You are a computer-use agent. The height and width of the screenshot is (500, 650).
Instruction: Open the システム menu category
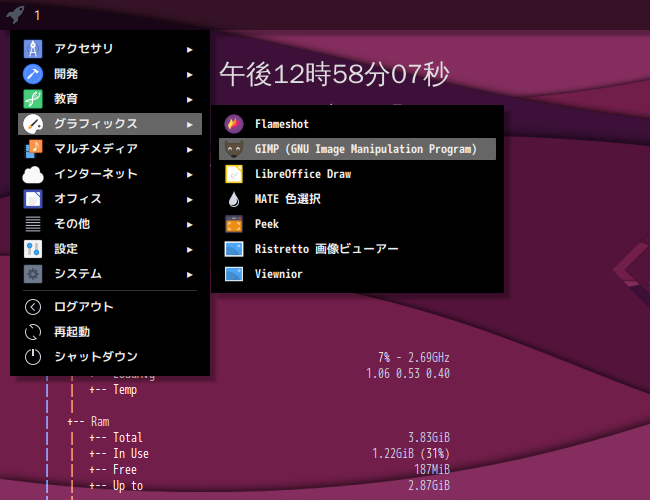(110, 274)
